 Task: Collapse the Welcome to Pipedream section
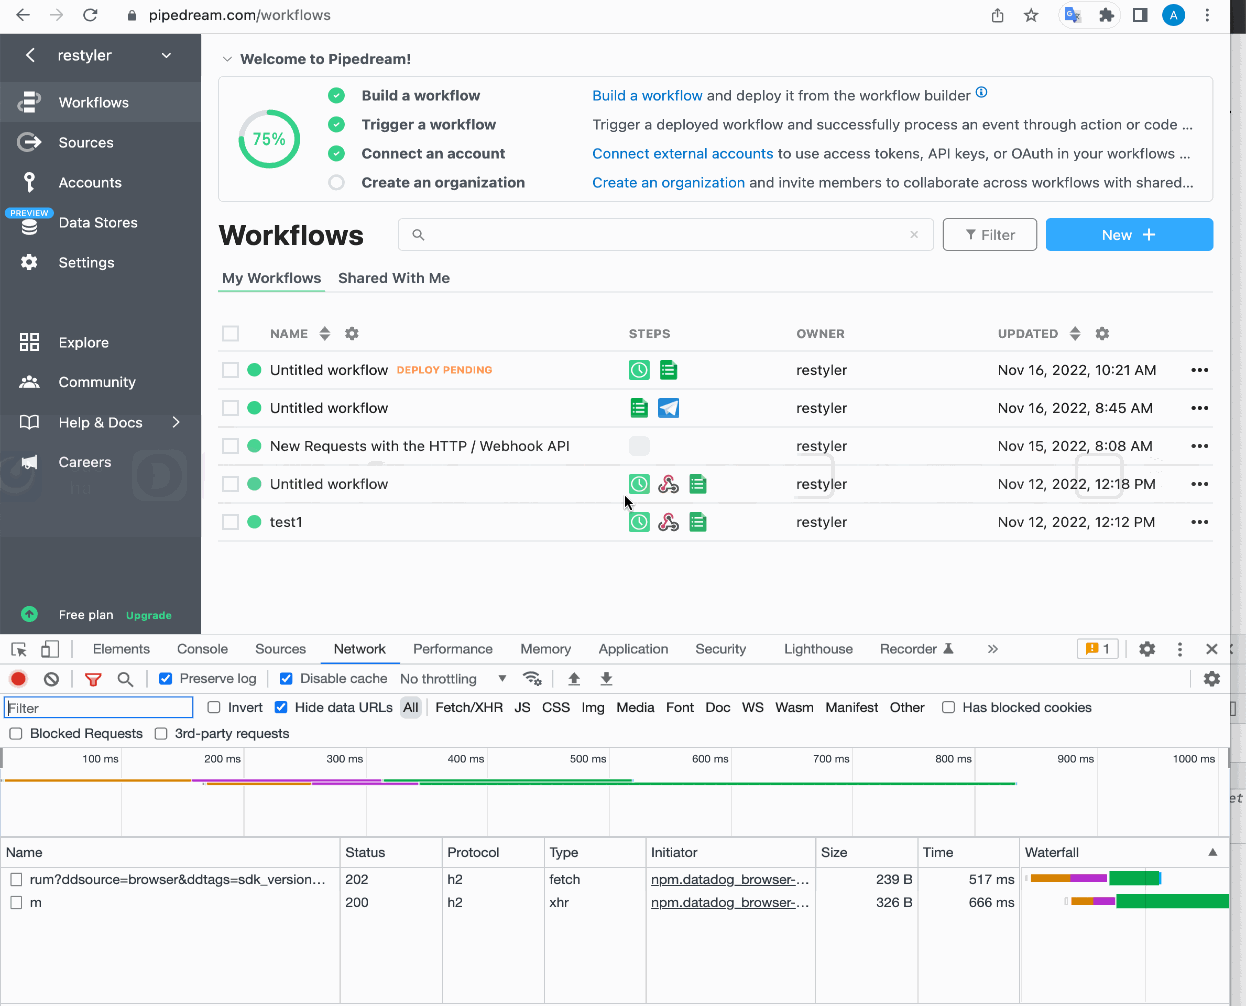pos(227,59)
